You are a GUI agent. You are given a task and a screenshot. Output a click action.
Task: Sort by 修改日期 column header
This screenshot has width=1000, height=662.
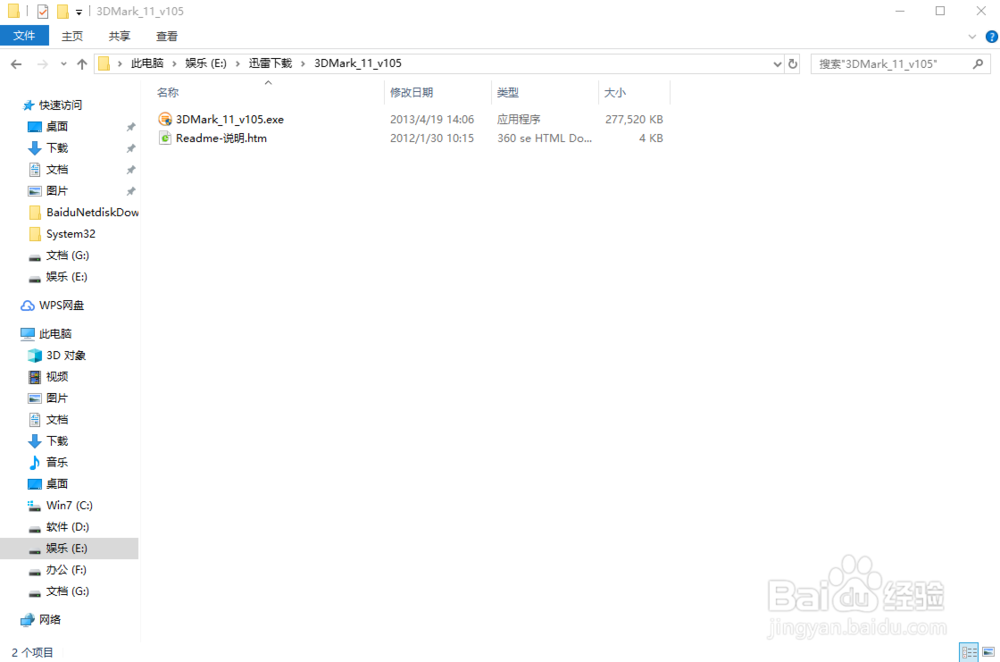pos(412,92)
